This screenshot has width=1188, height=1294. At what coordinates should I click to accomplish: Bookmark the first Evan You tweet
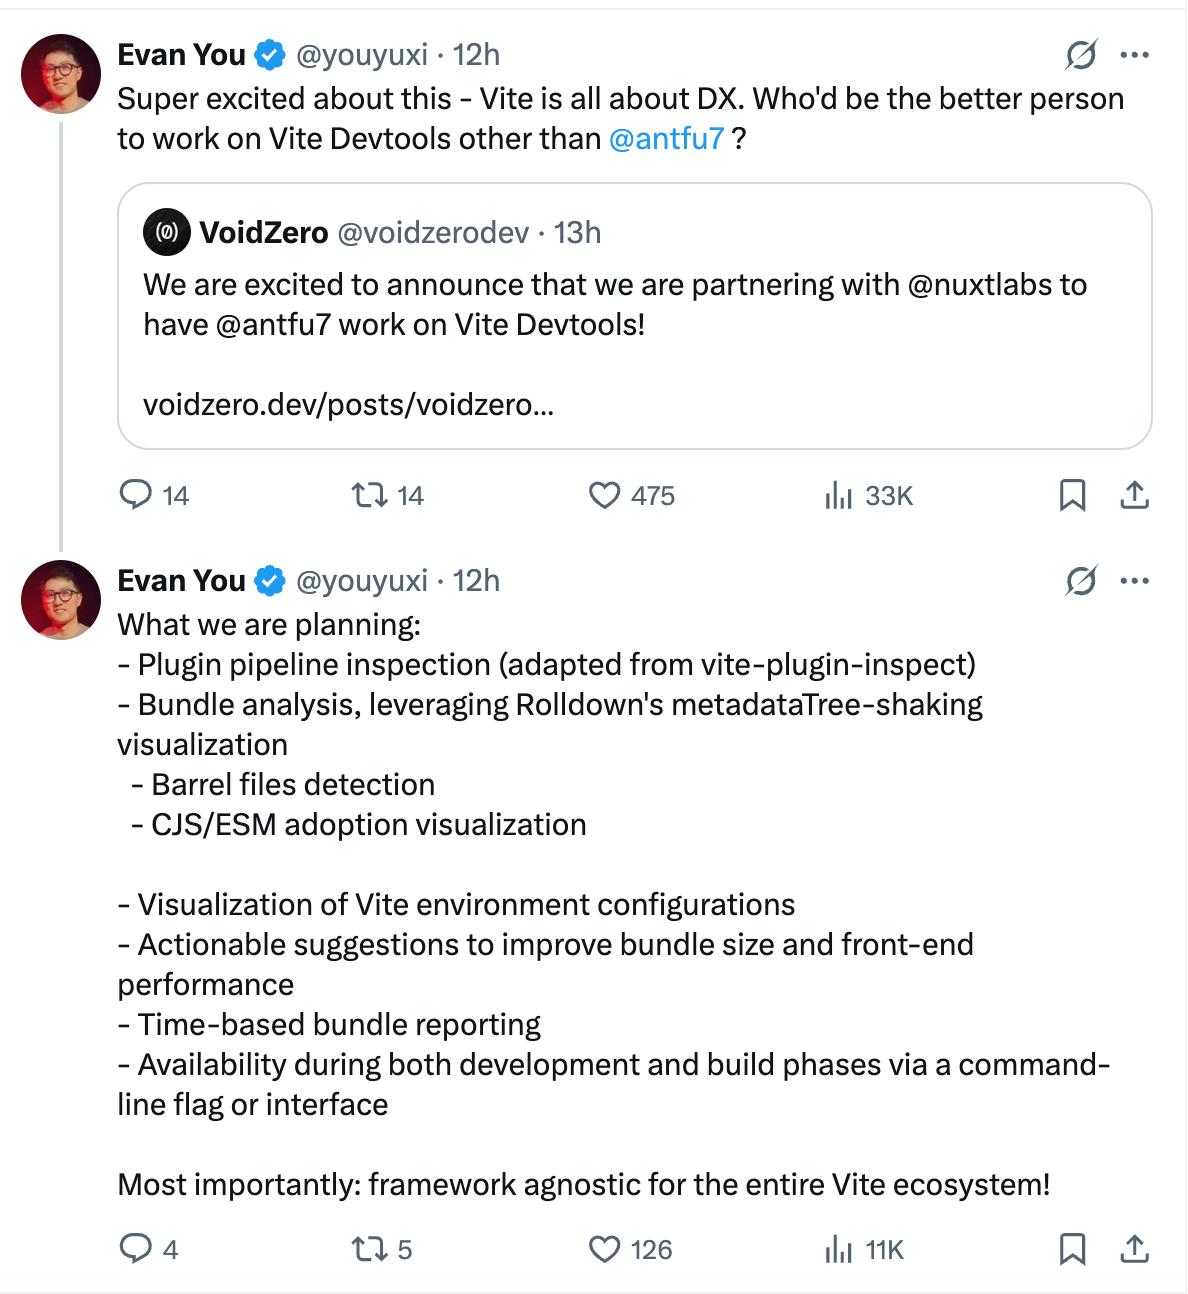coord(1072,495)
